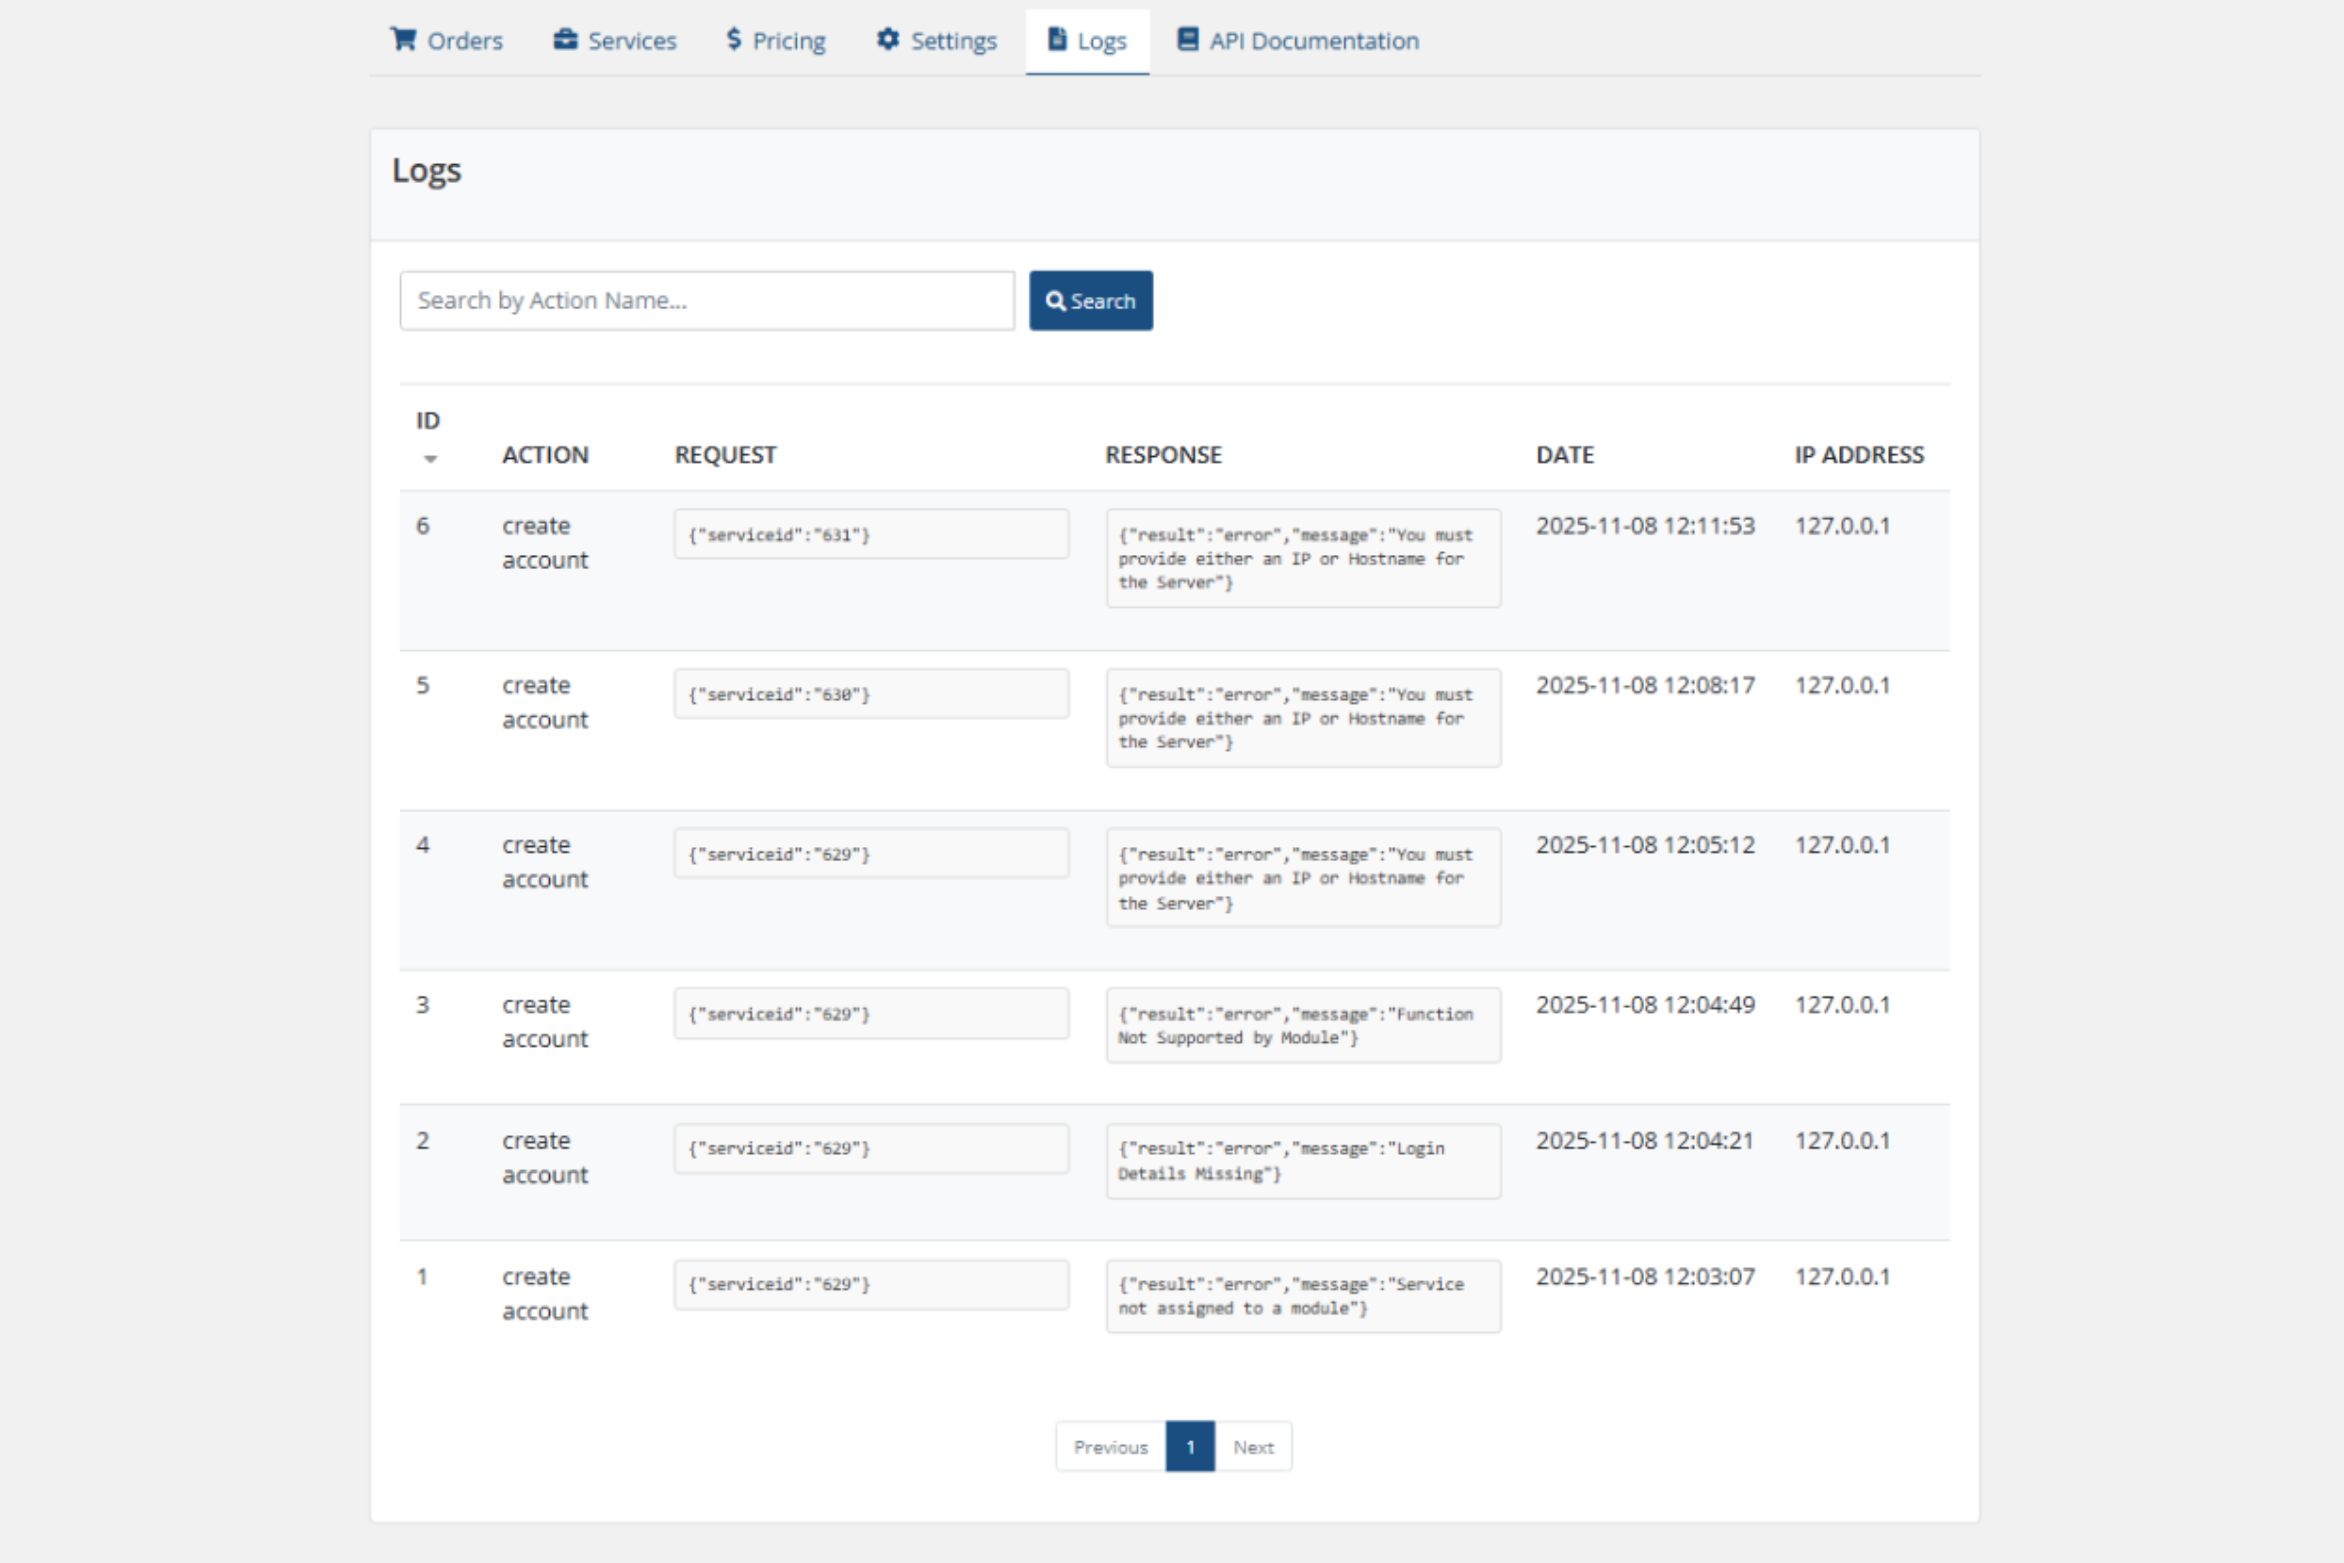Click the briefcase Services icon
Viewport: 2344px width, 1563px height.
pos(565,39)
